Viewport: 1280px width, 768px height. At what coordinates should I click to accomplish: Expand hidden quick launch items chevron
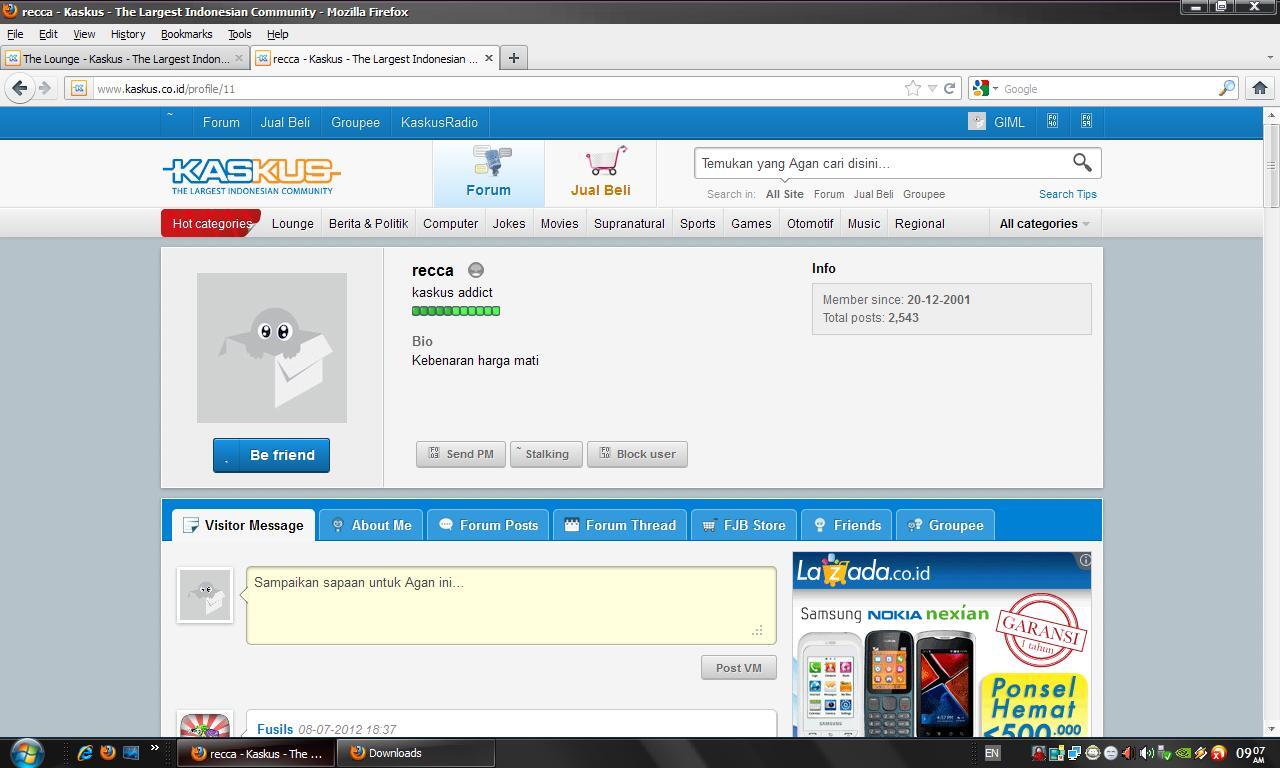pyautogui.click(x=154, y=747)
